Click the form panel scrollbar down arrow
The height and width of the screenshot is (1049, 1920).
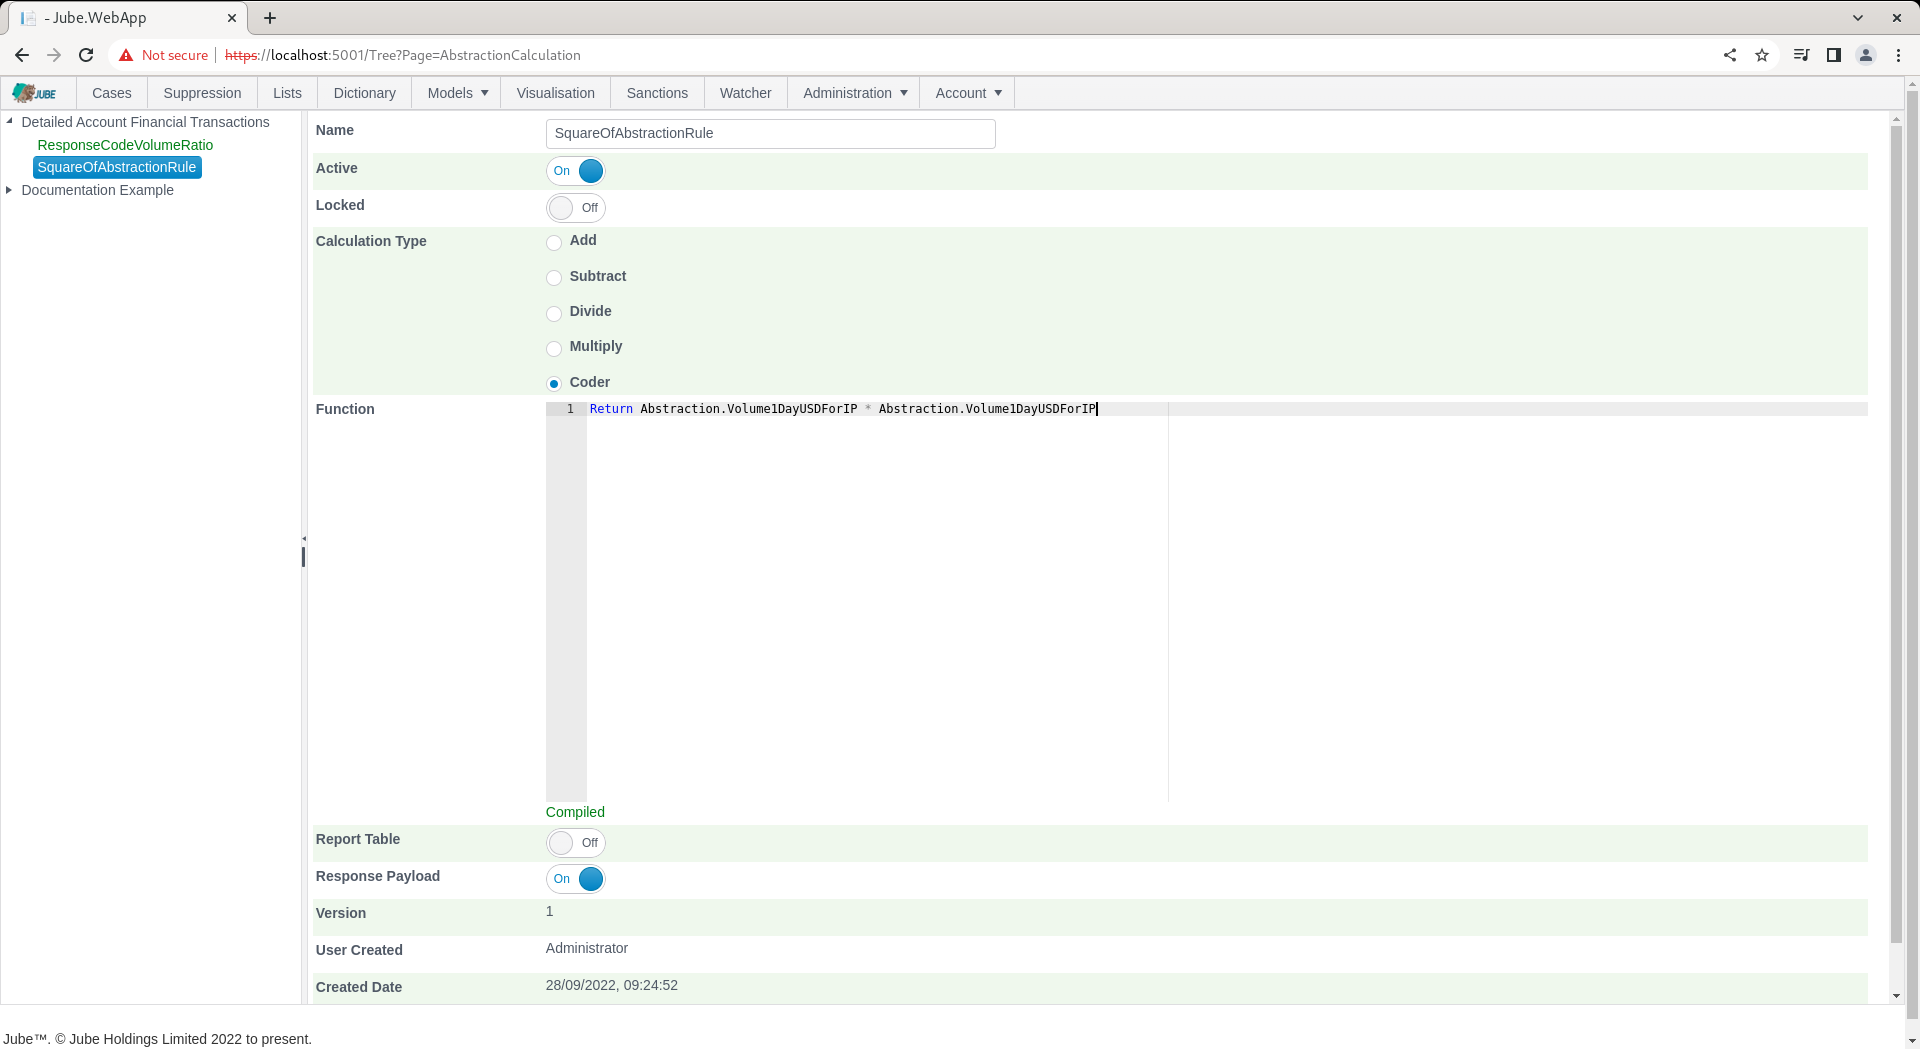[1896, 996]
